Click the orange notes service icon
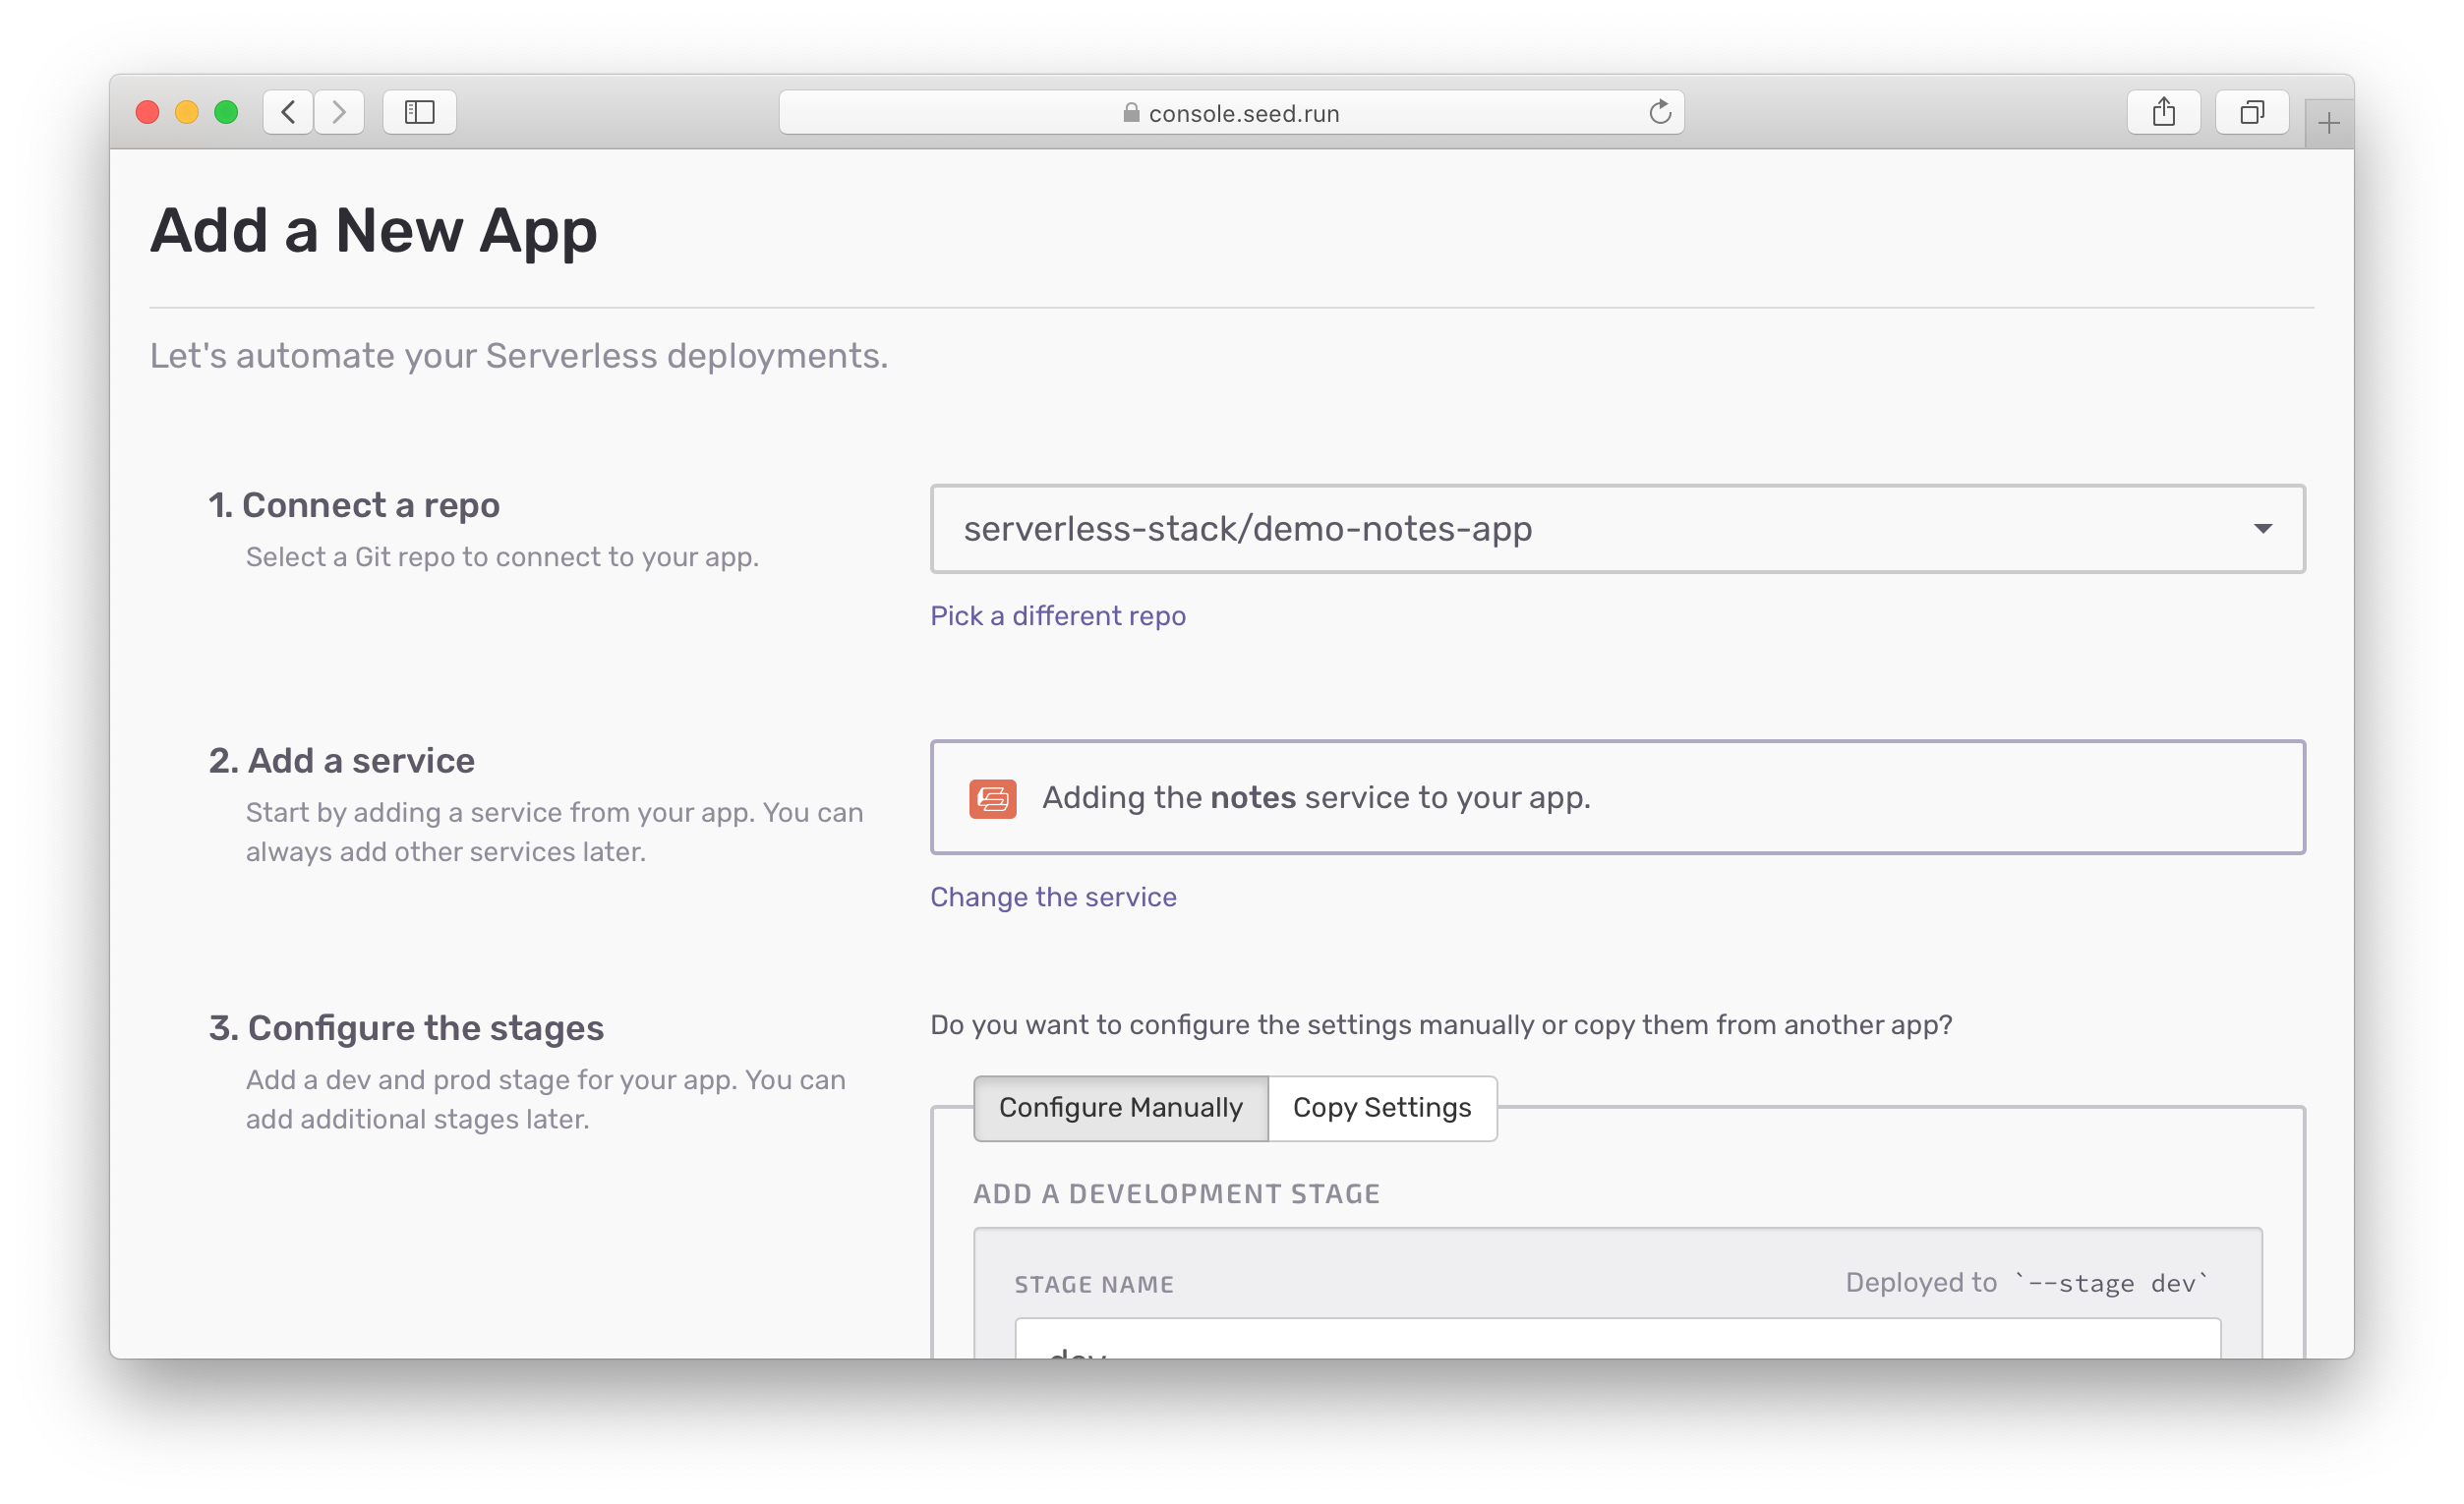 (x=992, y=798)
